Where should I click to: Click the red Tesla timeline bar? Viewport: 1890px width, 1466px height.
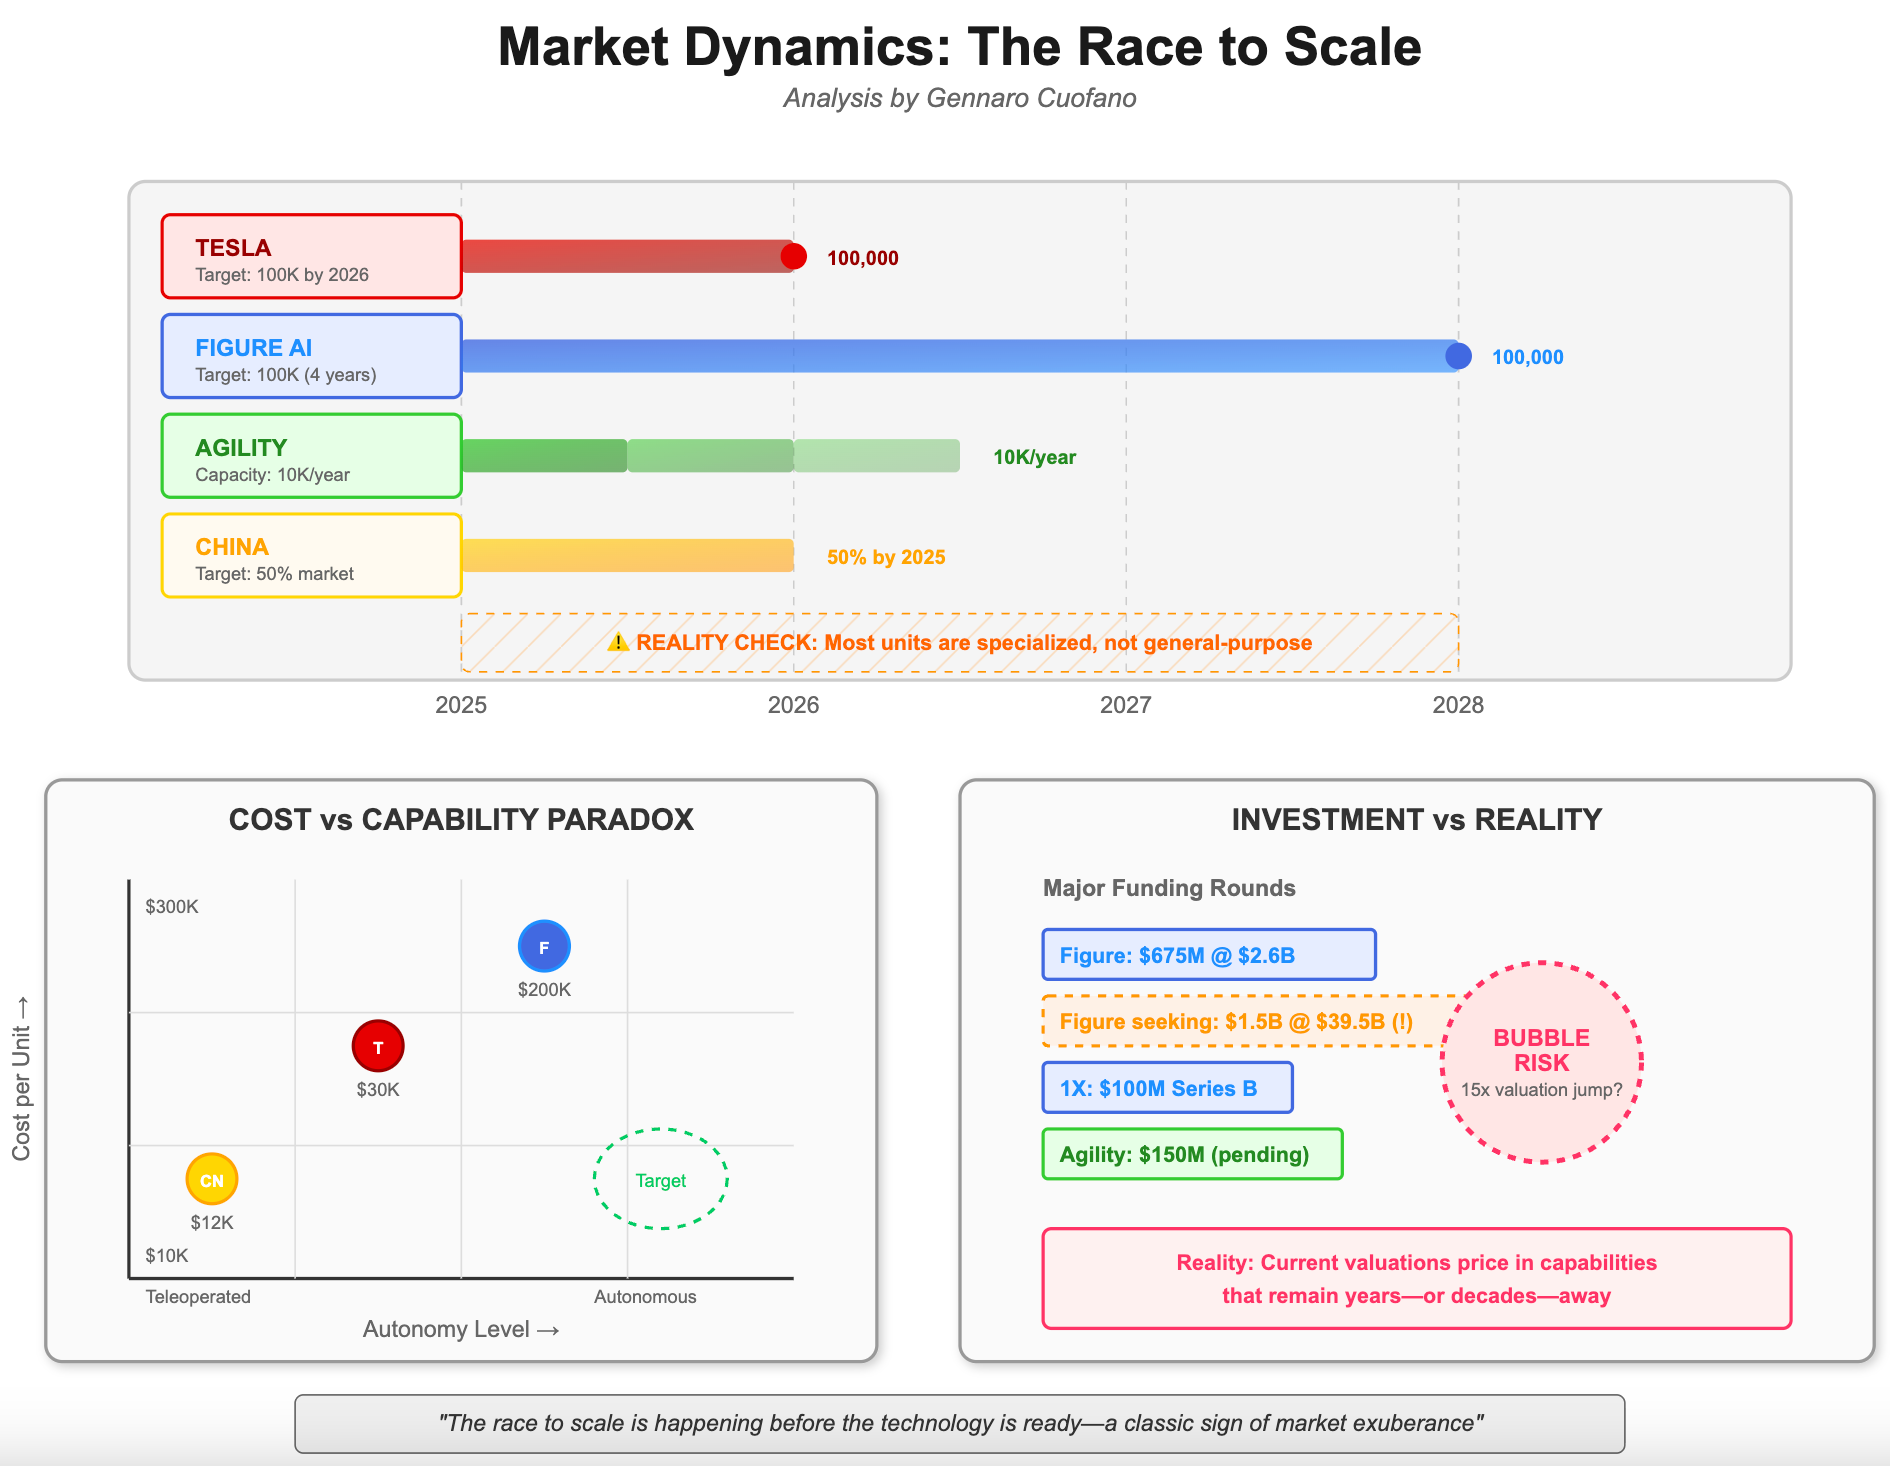(627, 256)
